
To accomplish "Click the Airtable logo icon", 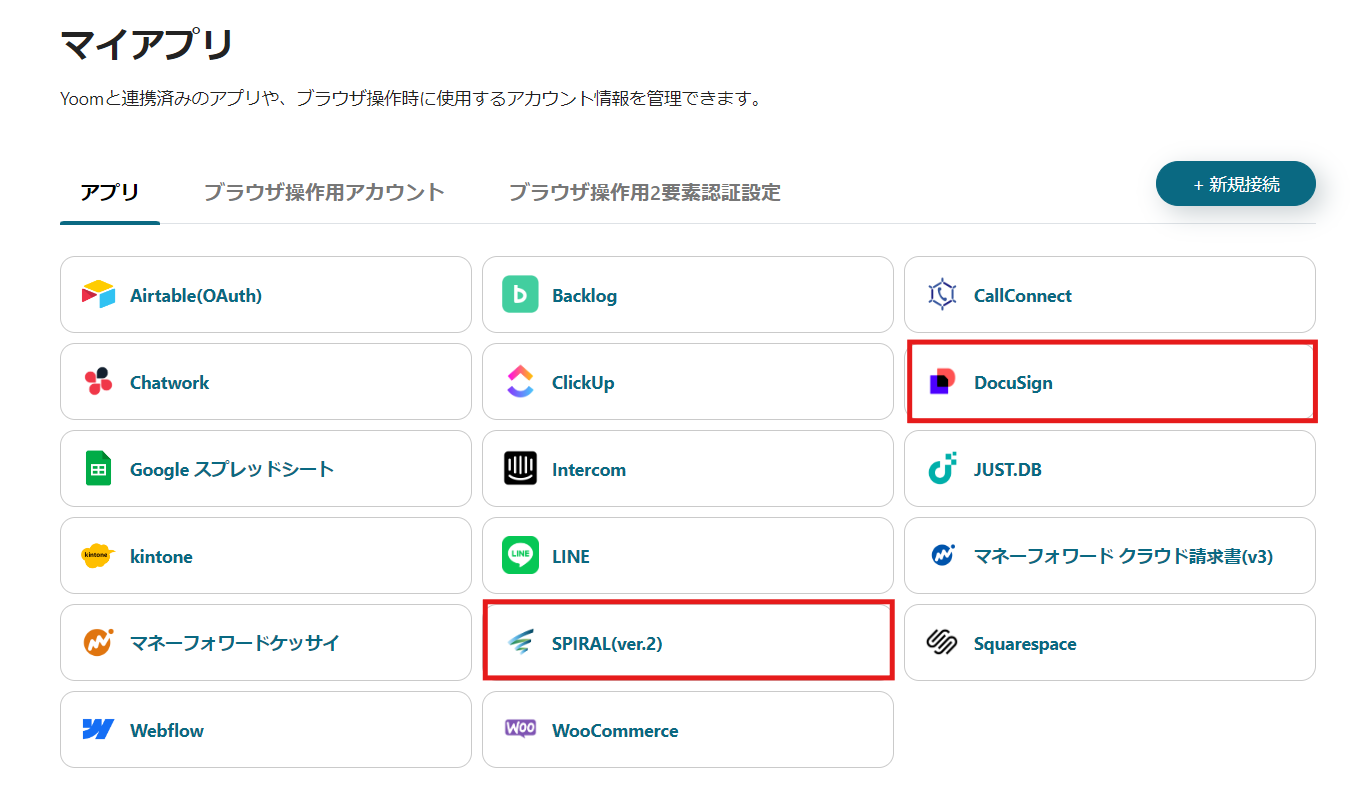I will click(x=99, y=295).
